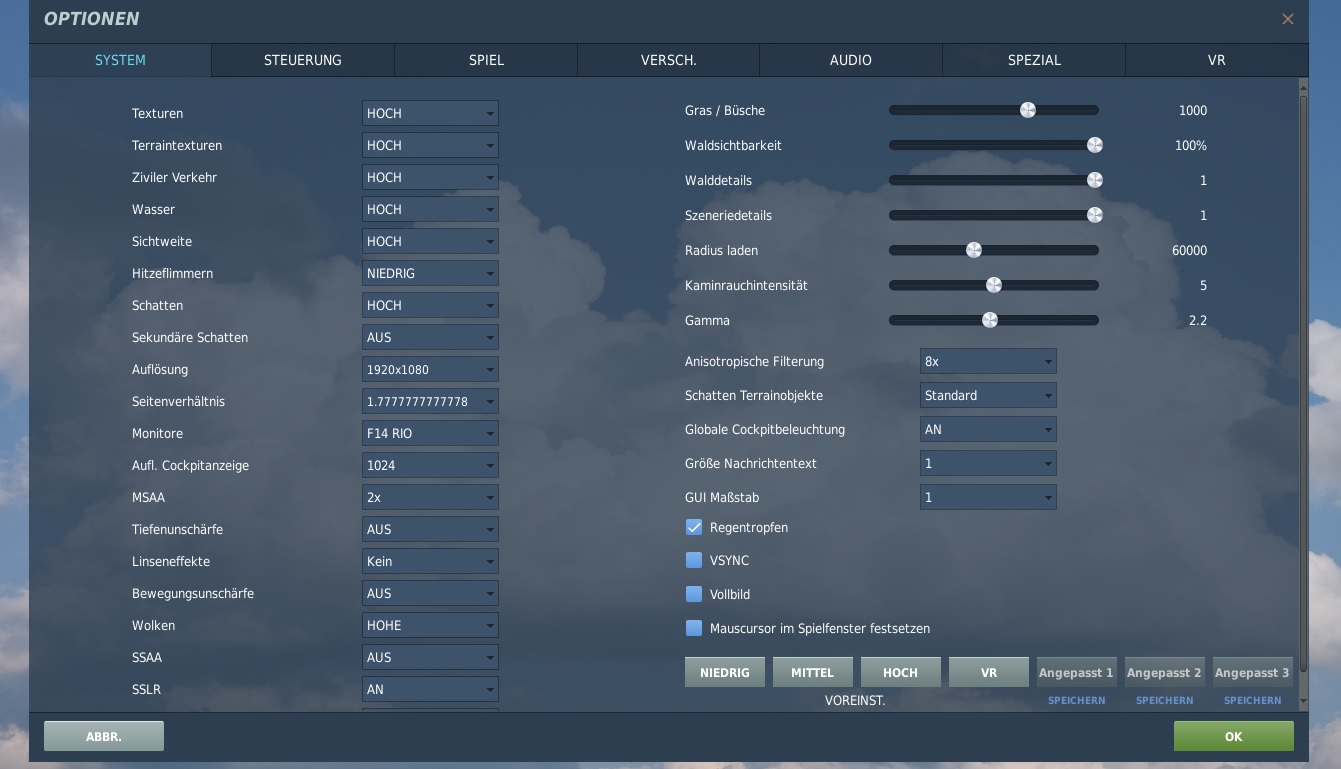This screenshot has width=1341, height=769.
Task: Expand the Auflösung dropdown showing 1920x1080
Action: [x=430, y=369]
